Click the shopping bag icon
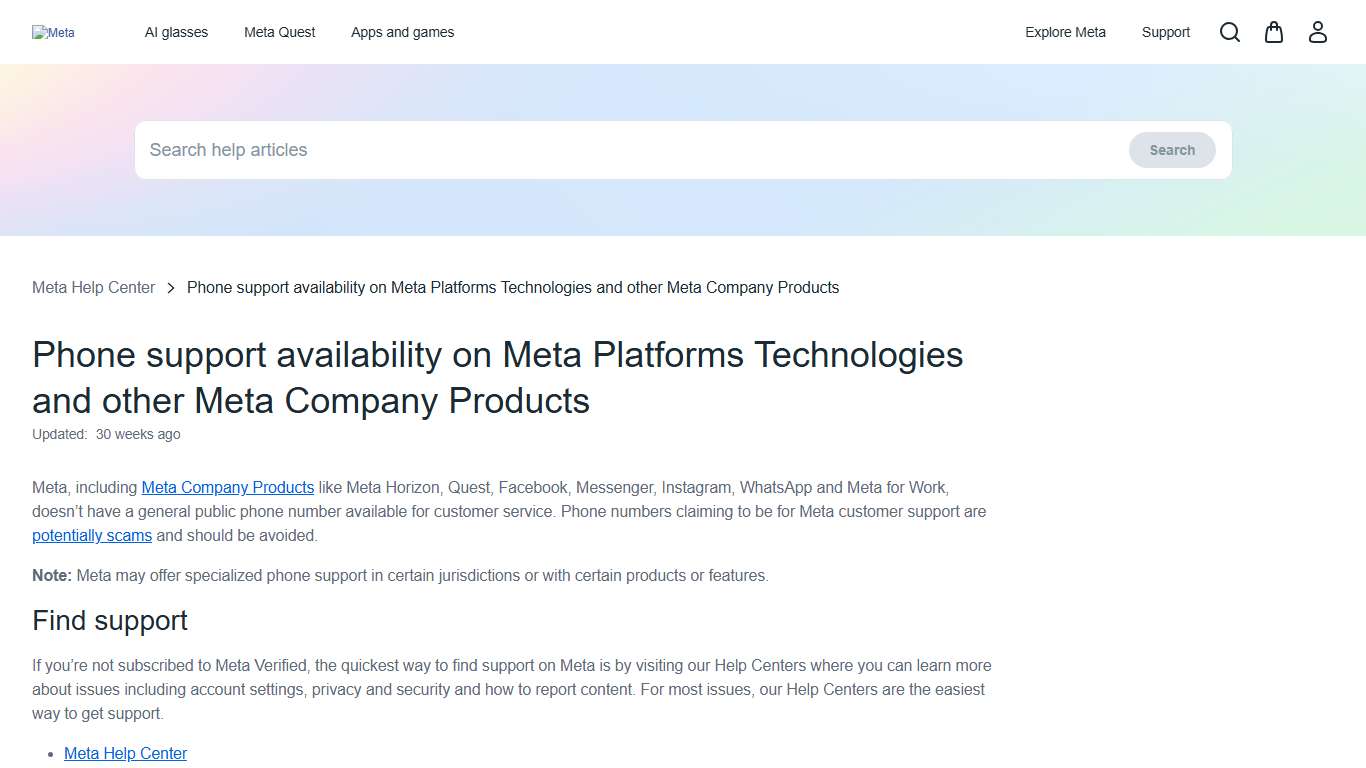The image size is (1366, 768). pyautogui.click(x=1273, y=32)
